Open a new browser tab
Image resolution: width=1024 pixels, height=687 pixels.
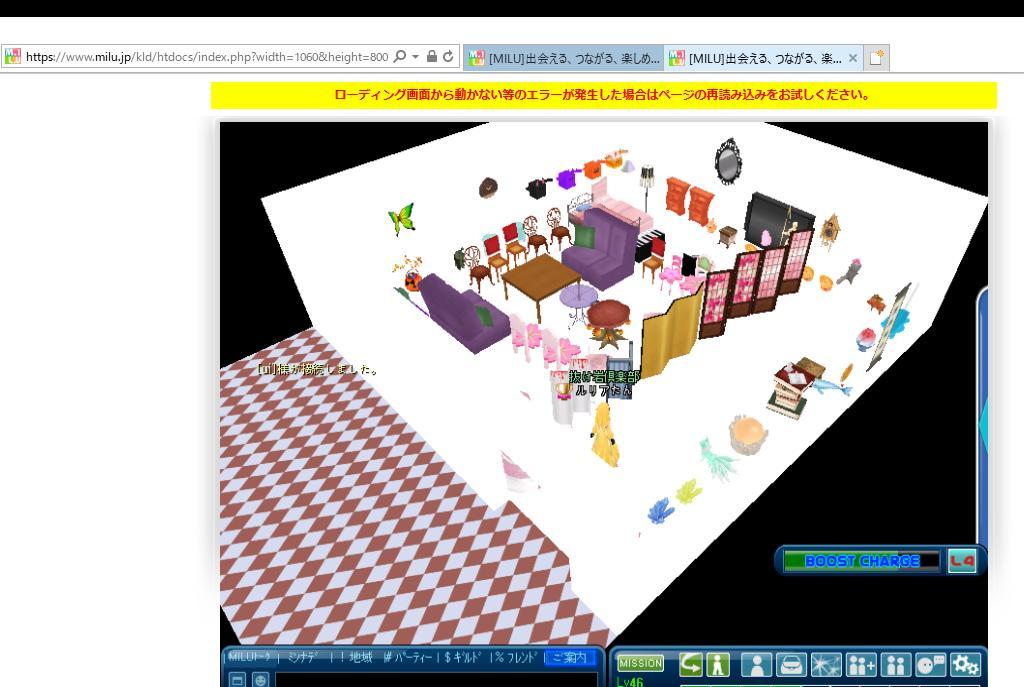876,58
